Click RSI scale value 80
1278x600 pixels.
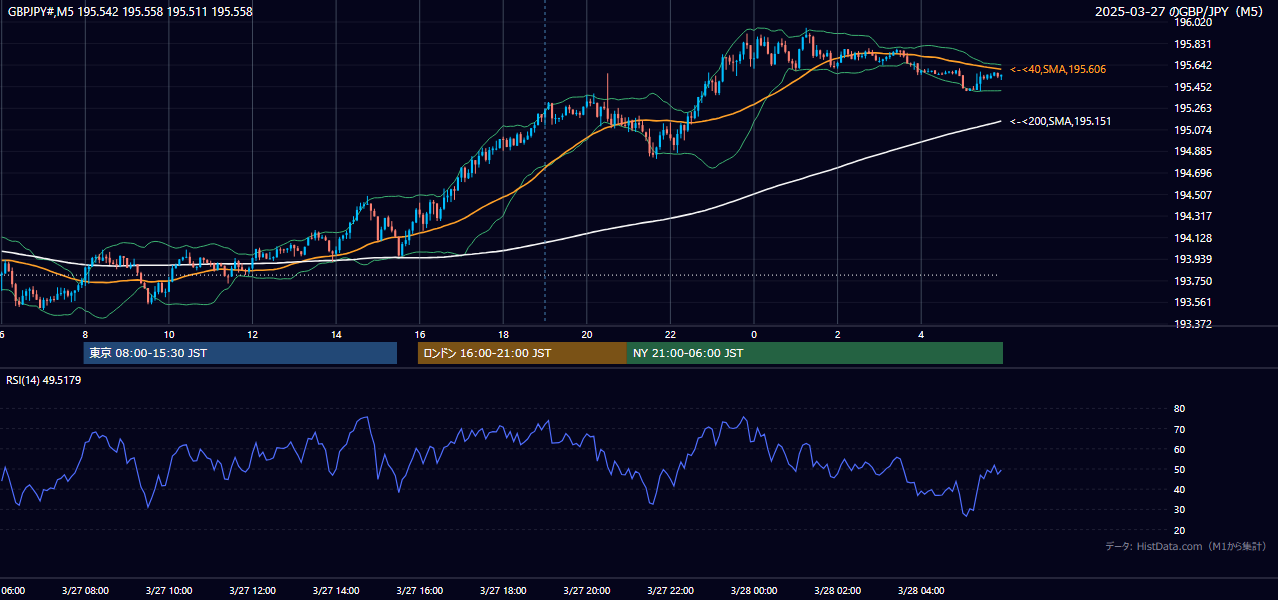1179,409
